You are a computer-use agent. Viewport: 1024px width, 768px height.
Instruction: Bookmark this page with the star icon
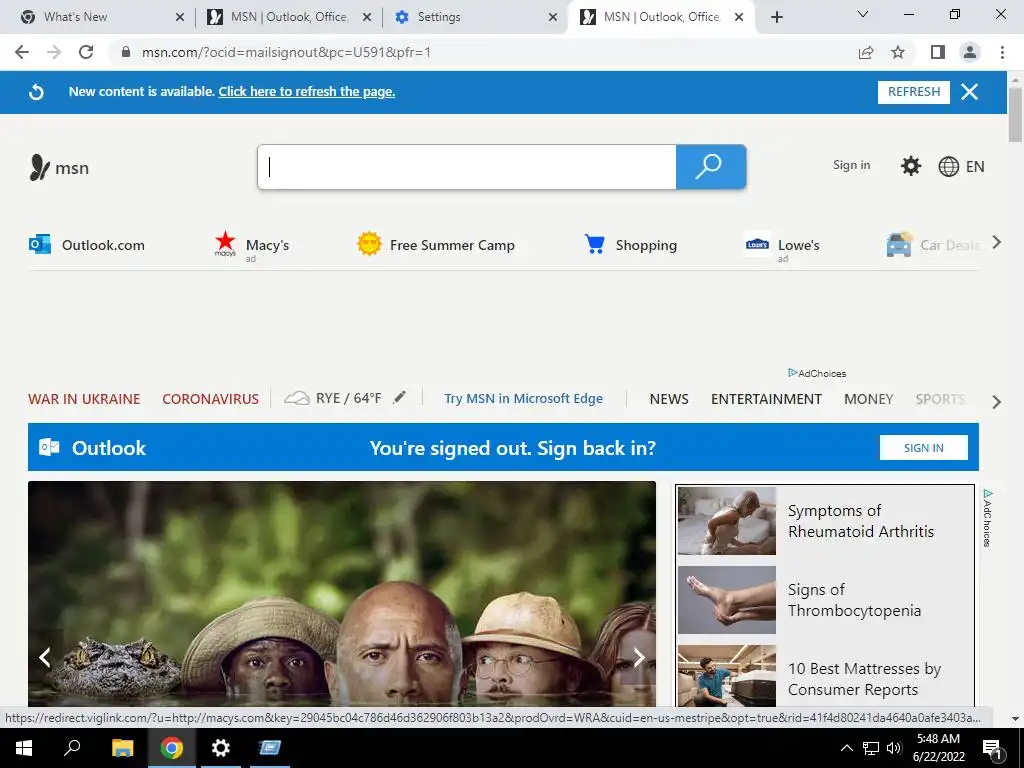pos(898,52)
